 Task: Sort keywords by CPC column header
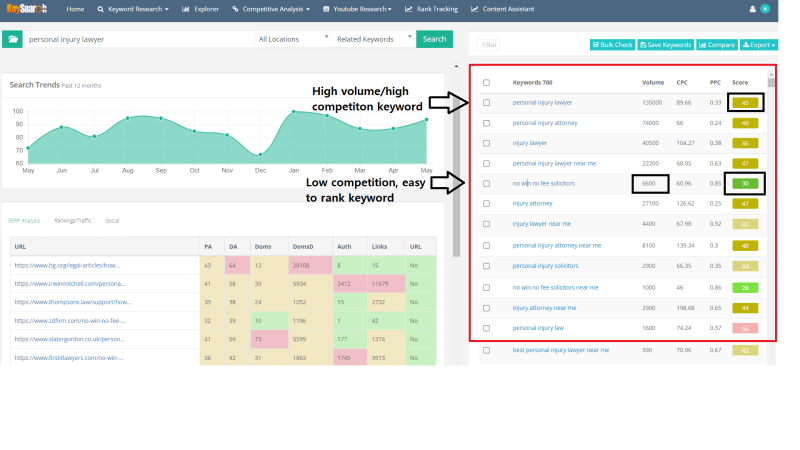(x=682, y=82)
